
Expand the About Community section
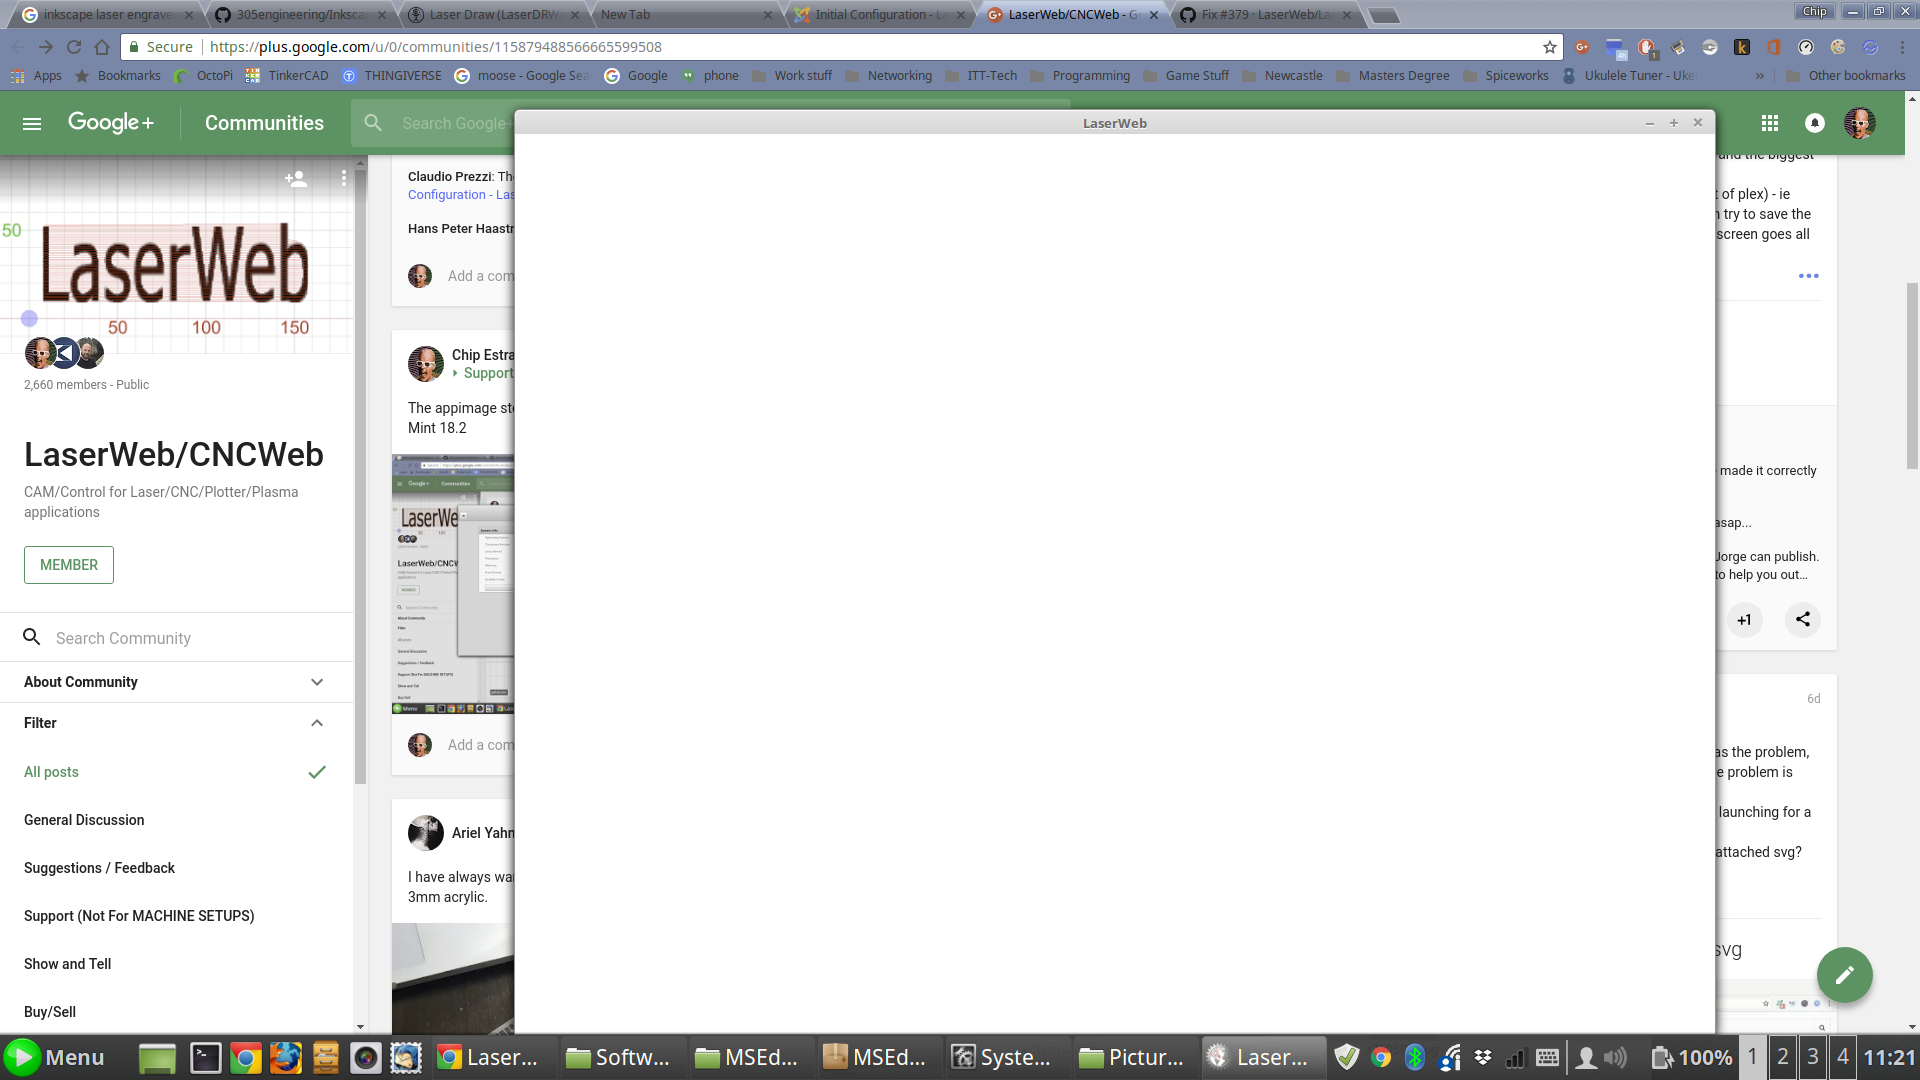point(176,682)
